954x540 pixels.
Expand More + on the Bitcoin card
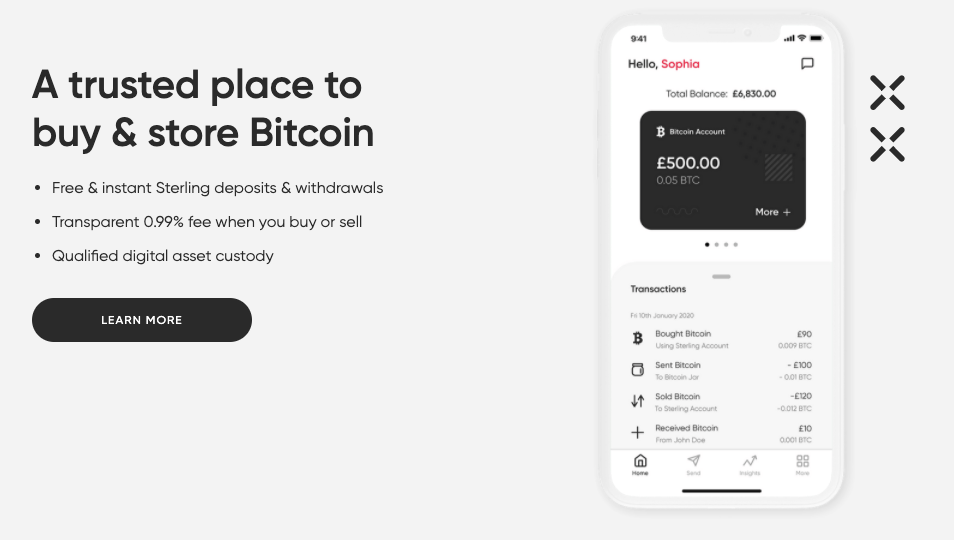pos(773,212)
